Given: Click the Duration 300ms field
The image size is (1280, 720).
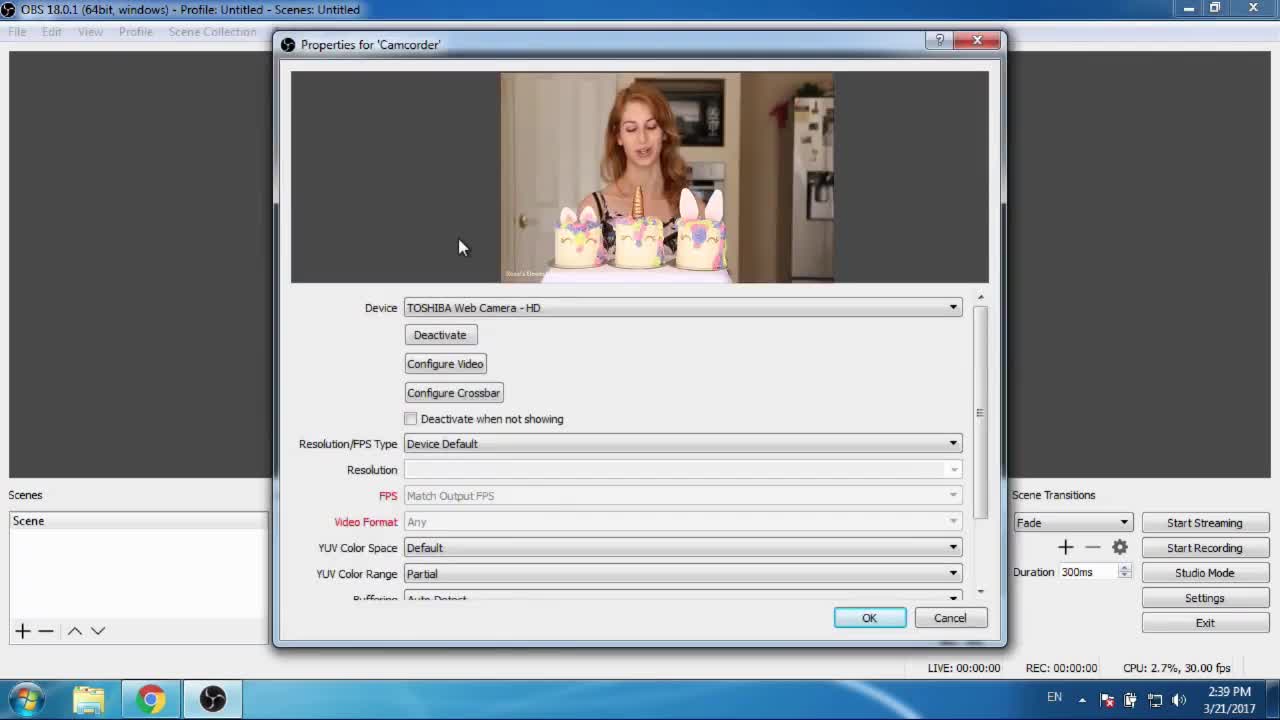Looking at the screenshot, I should pos(1088,572).
